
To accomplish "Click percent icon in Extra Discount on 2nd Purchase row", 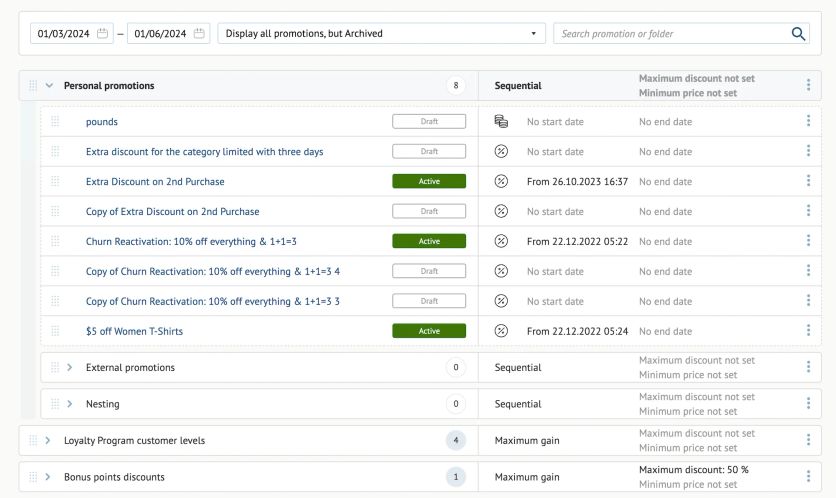I will pos(501,181).
